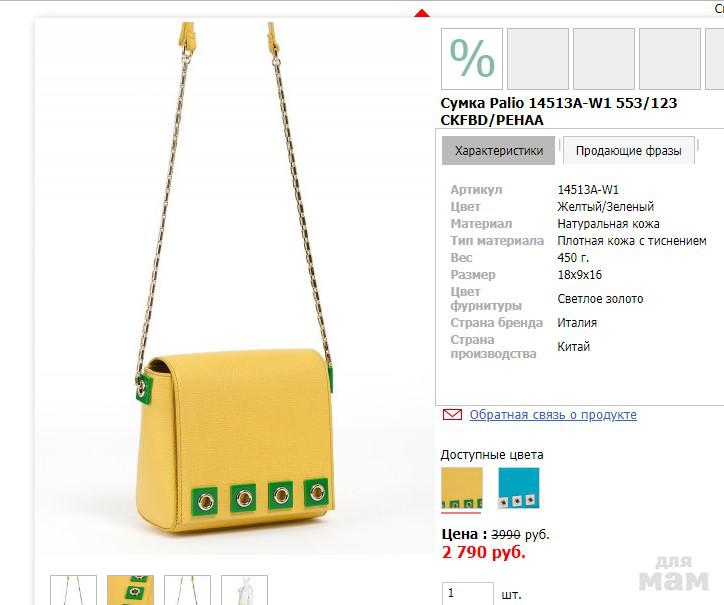Open the Характеристики tab
The height and width of the screenshot is (605, 724).
[x=499, y=151]
